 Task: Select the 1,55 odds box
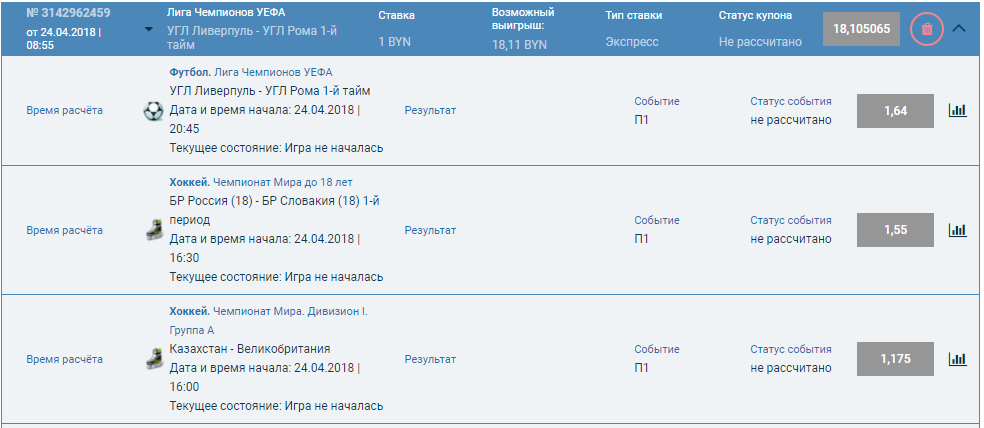tap(896, 230)
